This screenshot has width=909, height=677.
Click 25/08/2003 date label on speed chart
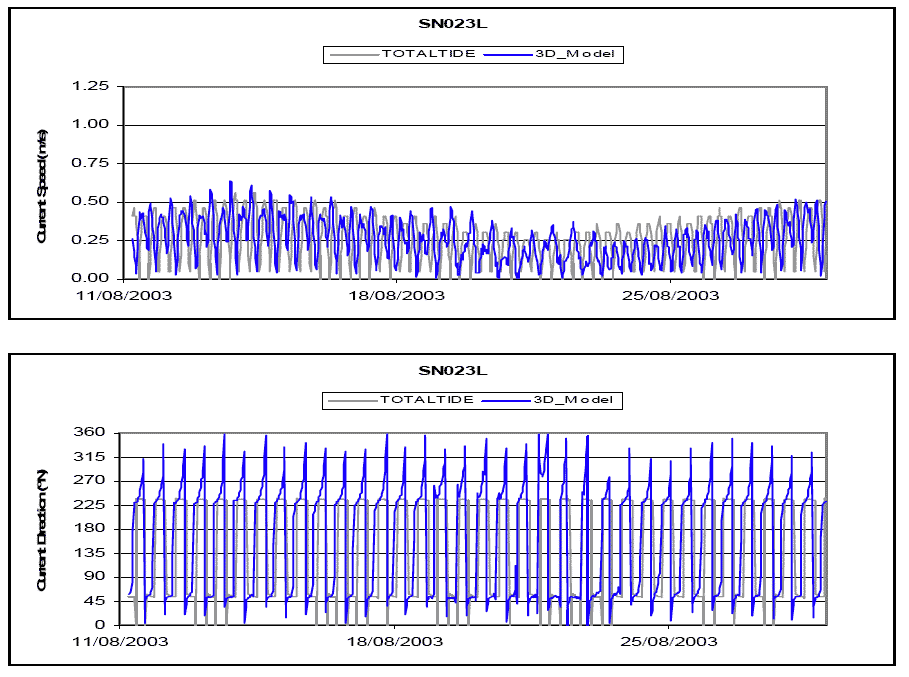pyautogui.click(x=671, y=296)
